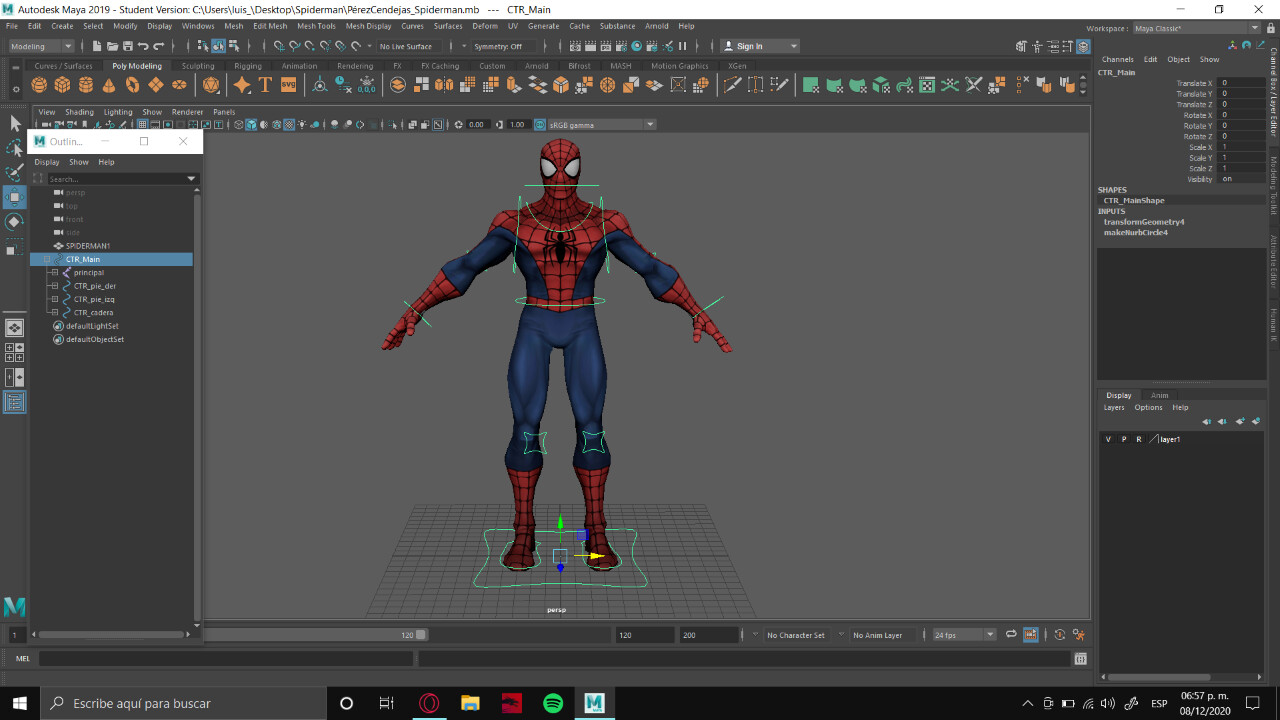
Task: Switch to the Rigging shelf tab
Action: click(x=248, y=66)
